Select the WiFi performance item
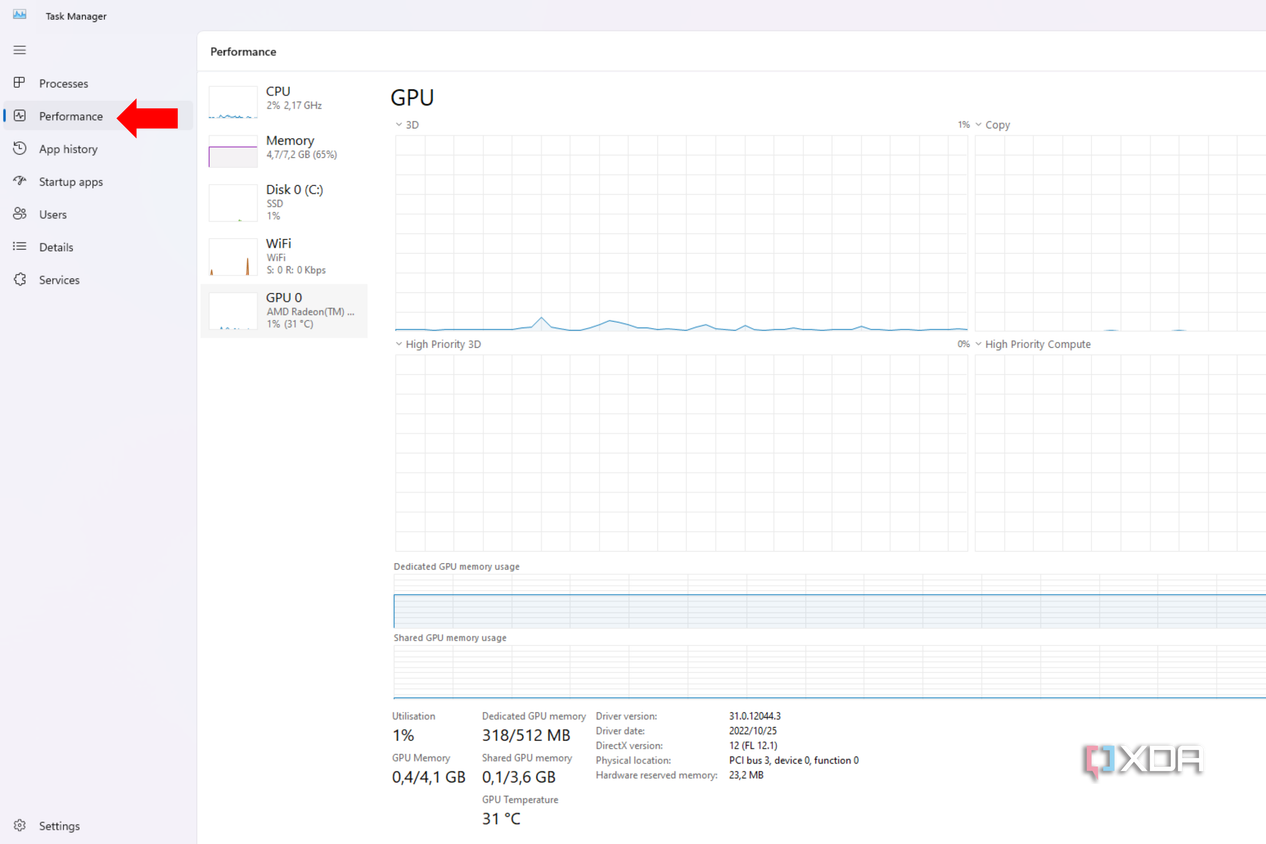1266x844 pixels. point(284,256)
